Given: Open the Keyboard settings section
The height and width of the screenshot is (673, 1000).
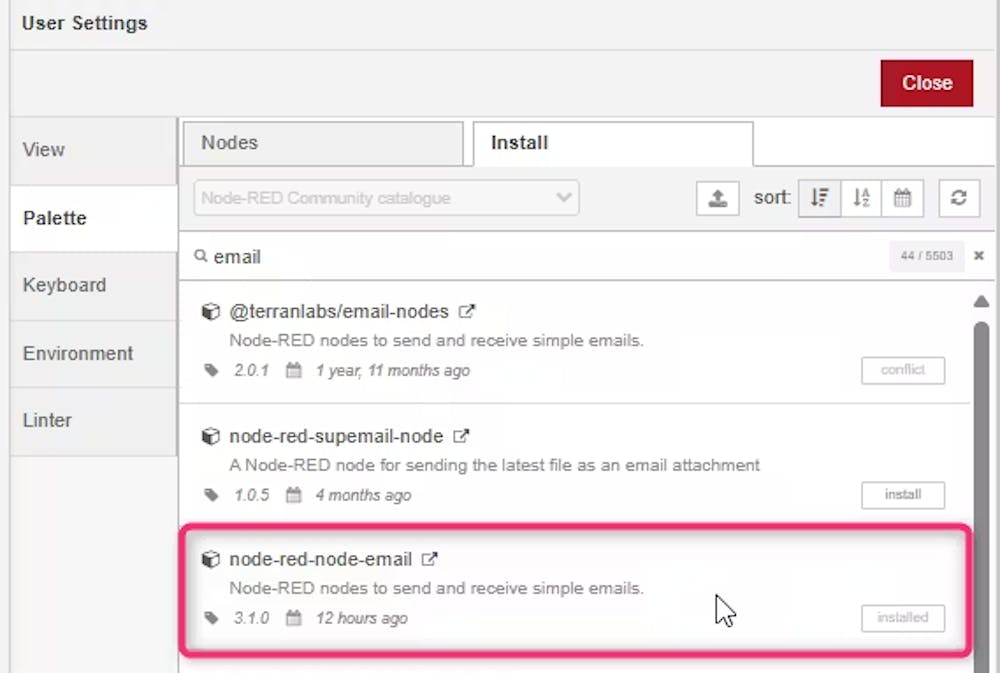Looking at the screenshot, I should [x=64, y=285].
